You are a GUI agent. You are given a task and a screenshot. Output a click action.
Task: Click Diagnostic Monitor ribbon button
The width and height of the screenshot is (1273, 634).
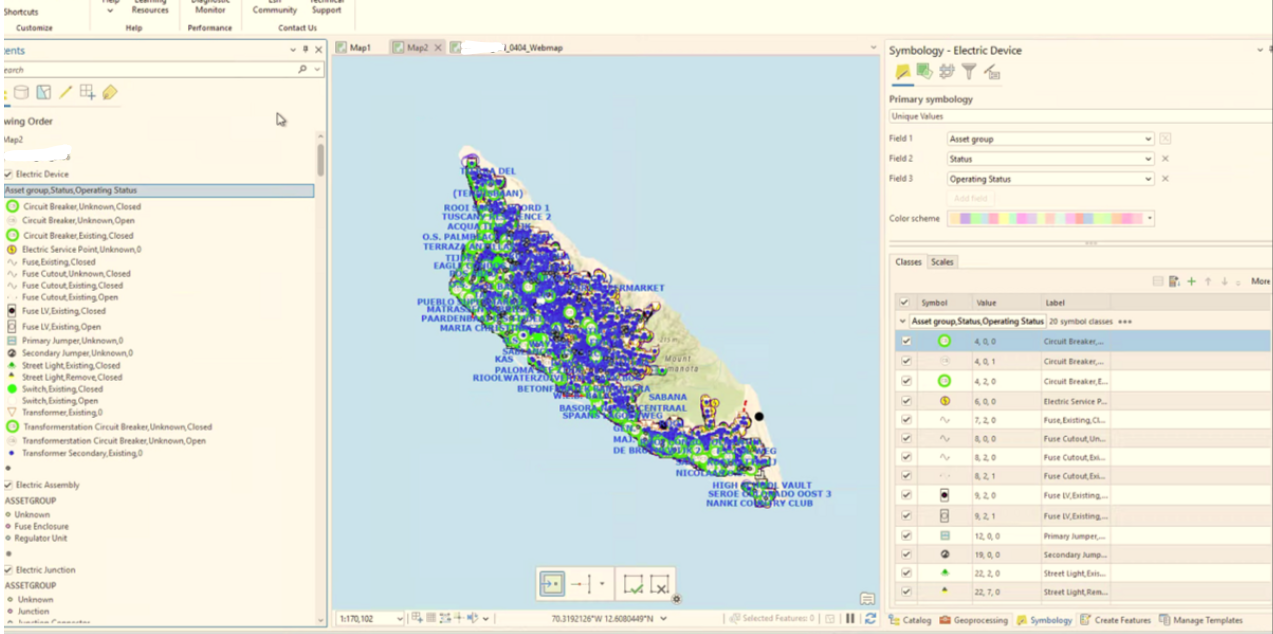[210, 8]
